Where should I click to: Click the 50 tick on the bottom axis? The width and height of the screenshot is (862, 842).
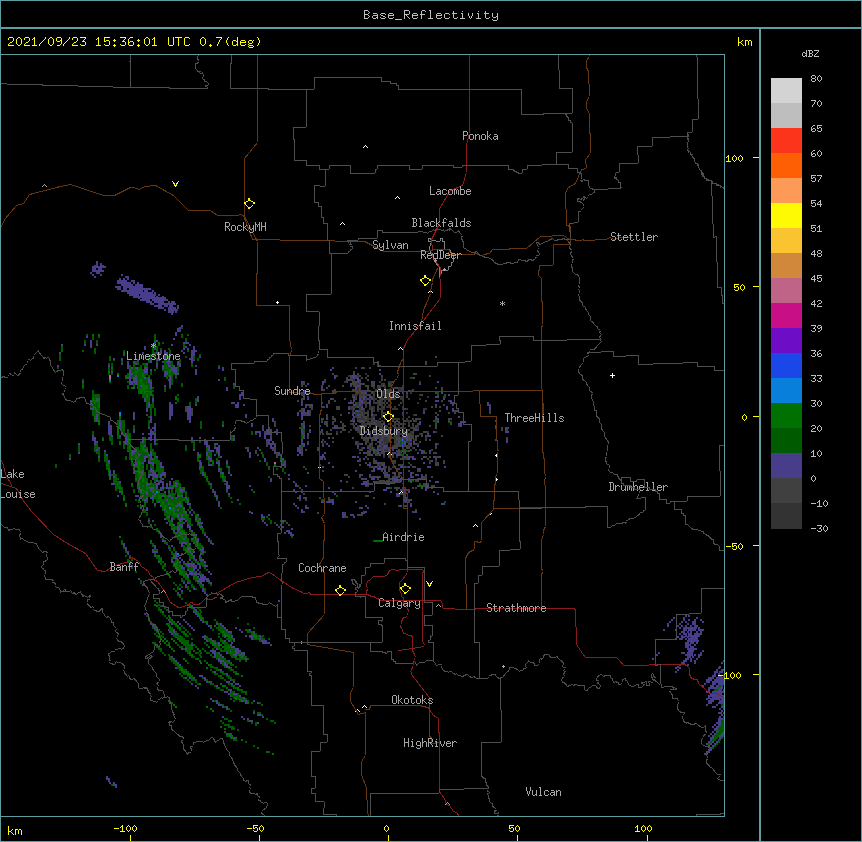tap(514, 828)
